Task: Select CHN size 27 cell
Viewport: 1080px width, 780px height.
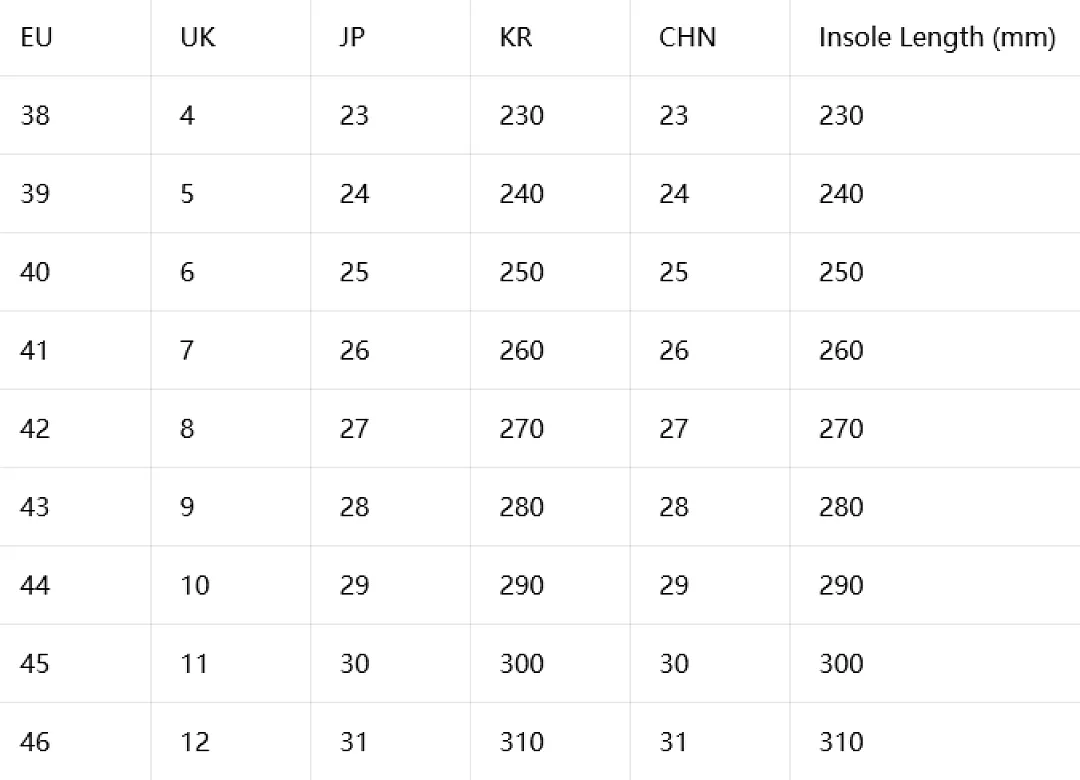Action: click(x=674, y=429)
